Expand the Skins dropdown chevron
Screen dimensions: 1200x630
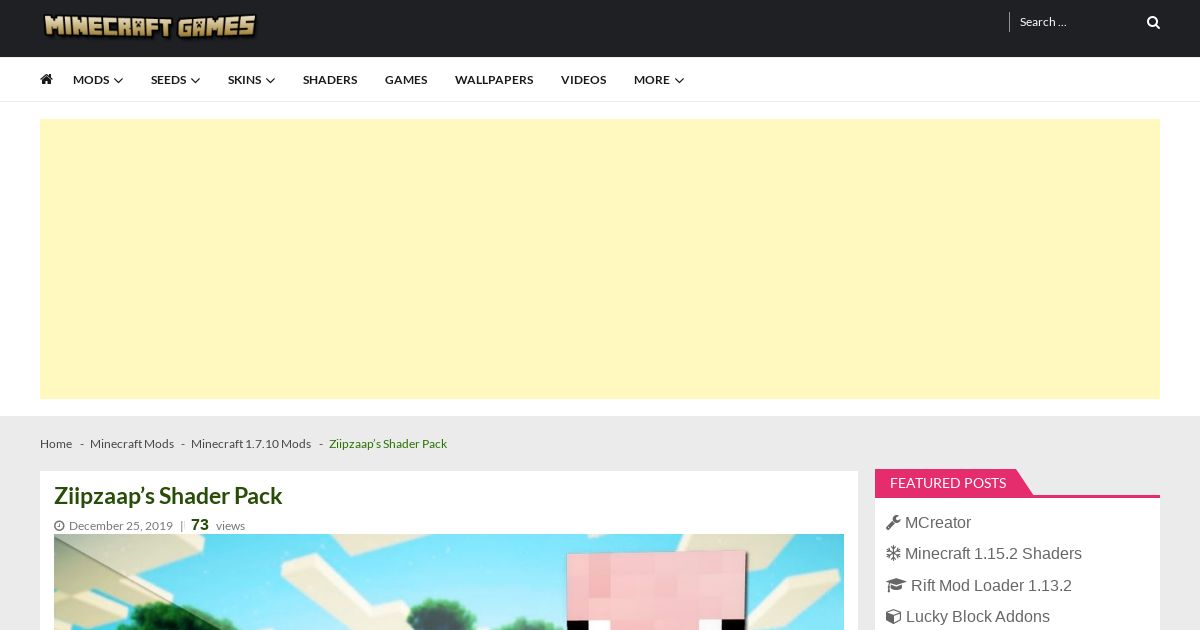pos(270,80)
